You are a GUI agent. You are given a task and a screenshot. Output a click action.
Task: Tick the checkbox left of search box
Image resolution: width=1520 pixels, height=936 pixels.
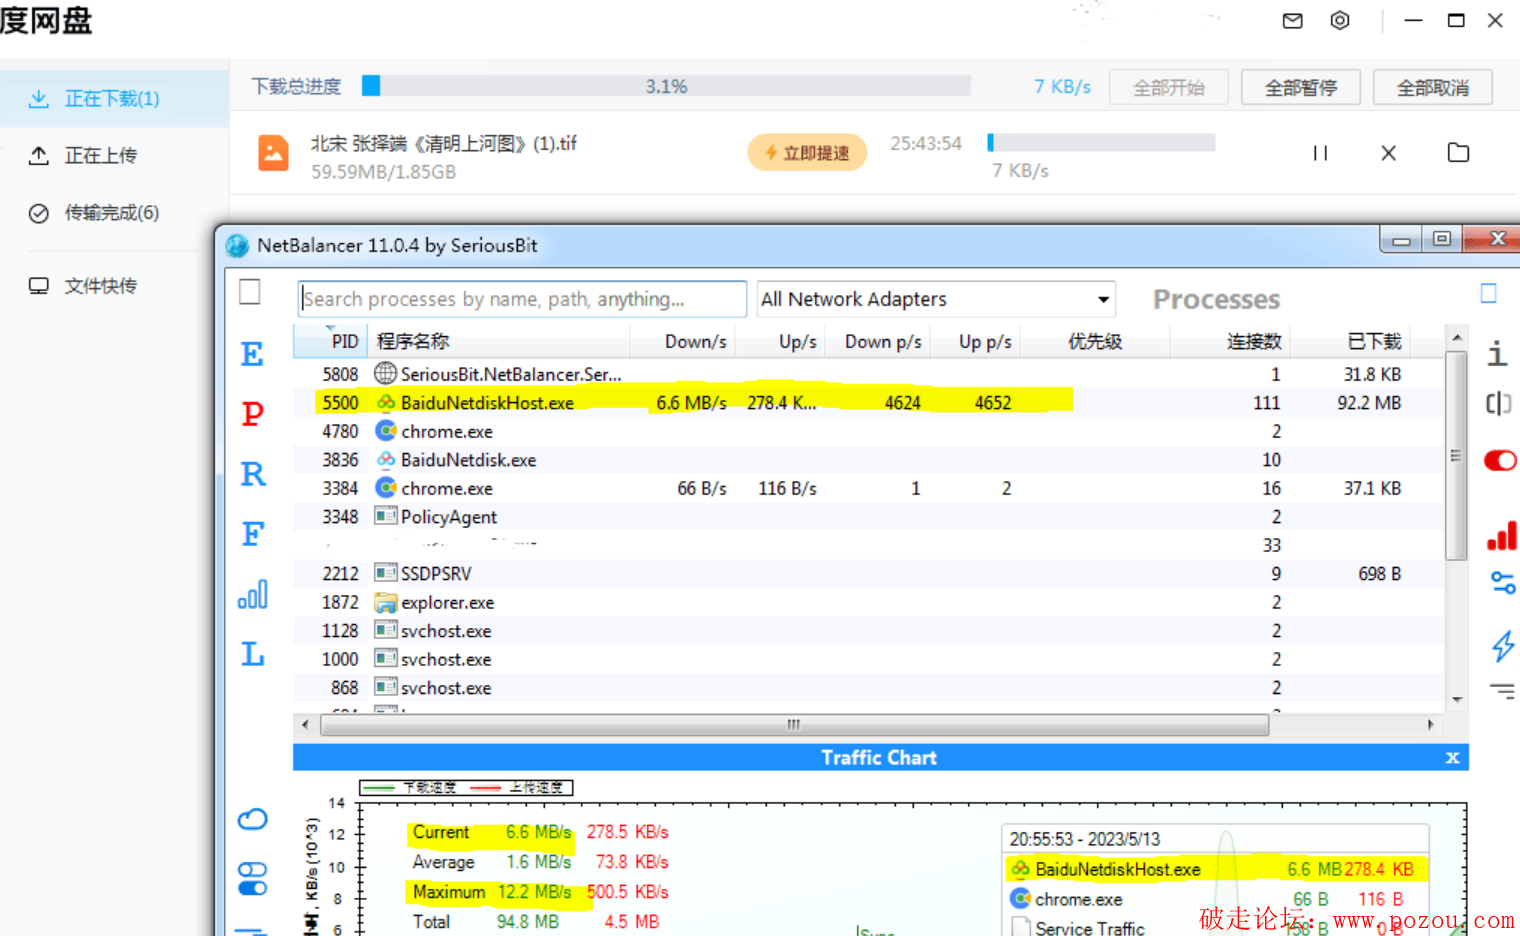click(x=250, y=291)
